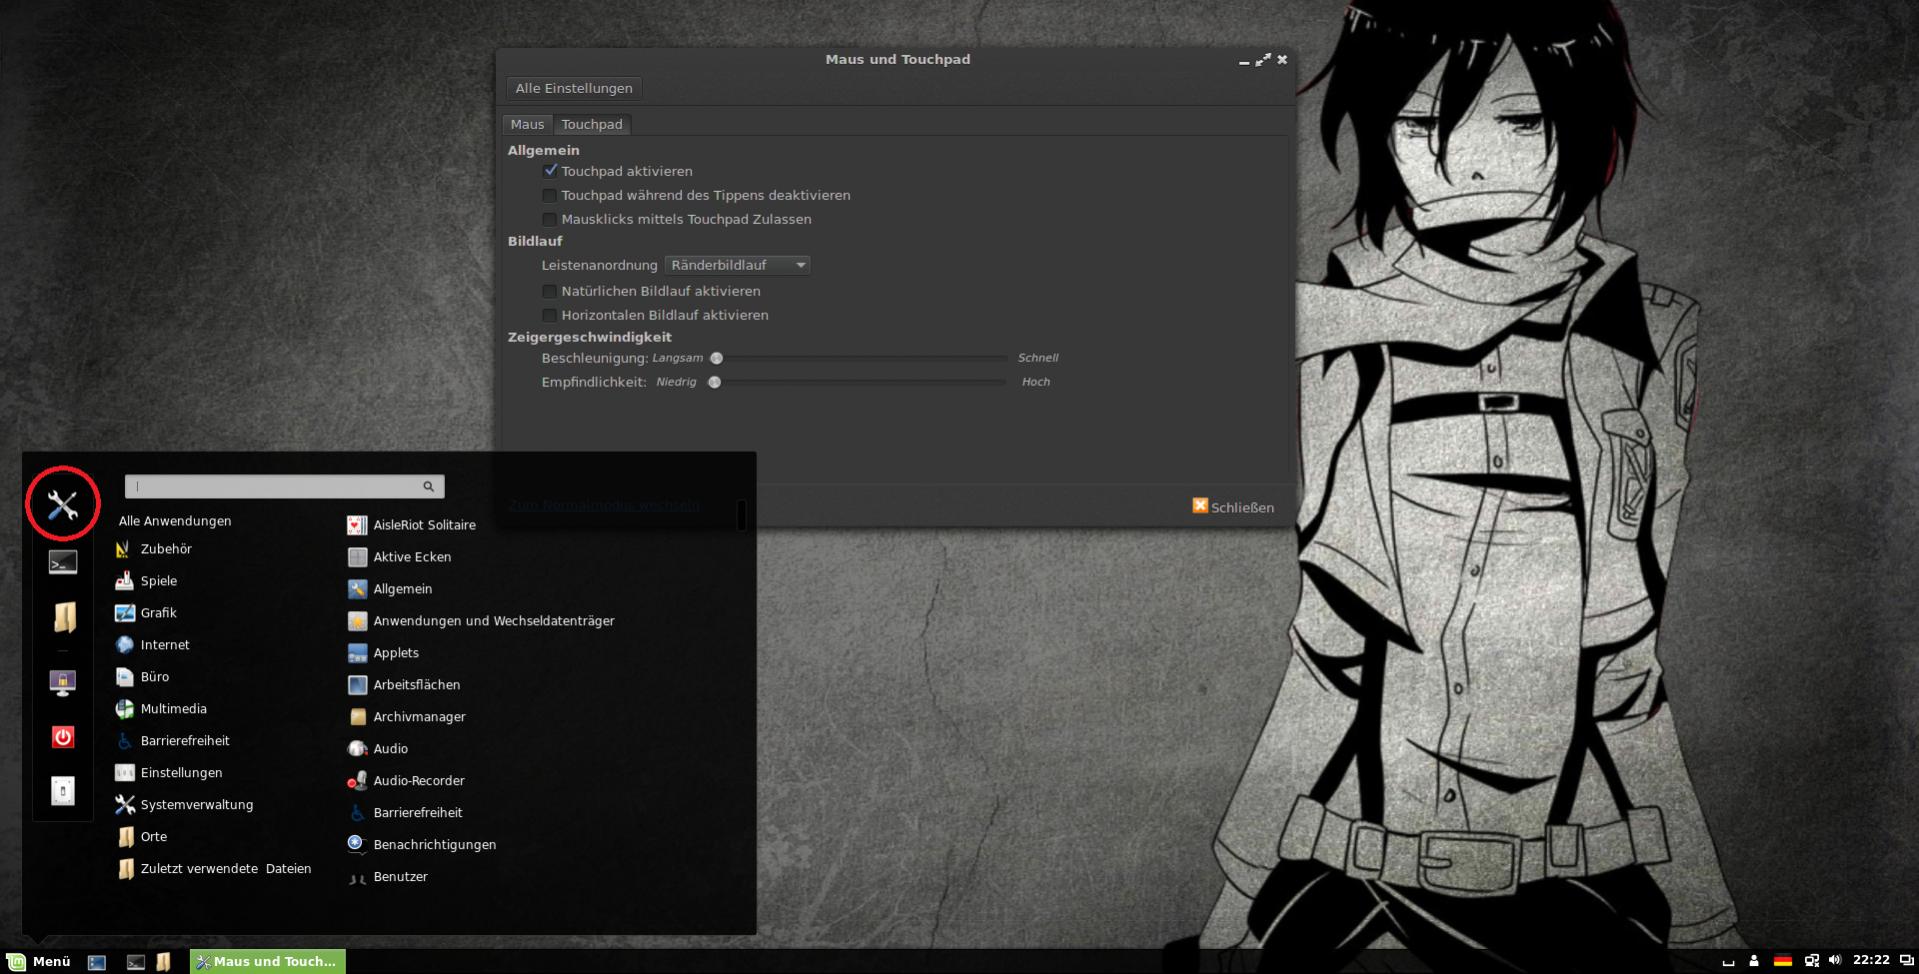This screenshot has height=974, width=1919.
Task: Select Alle Anwendungen category
Action: pyautogui.click(x=175, y=521)
